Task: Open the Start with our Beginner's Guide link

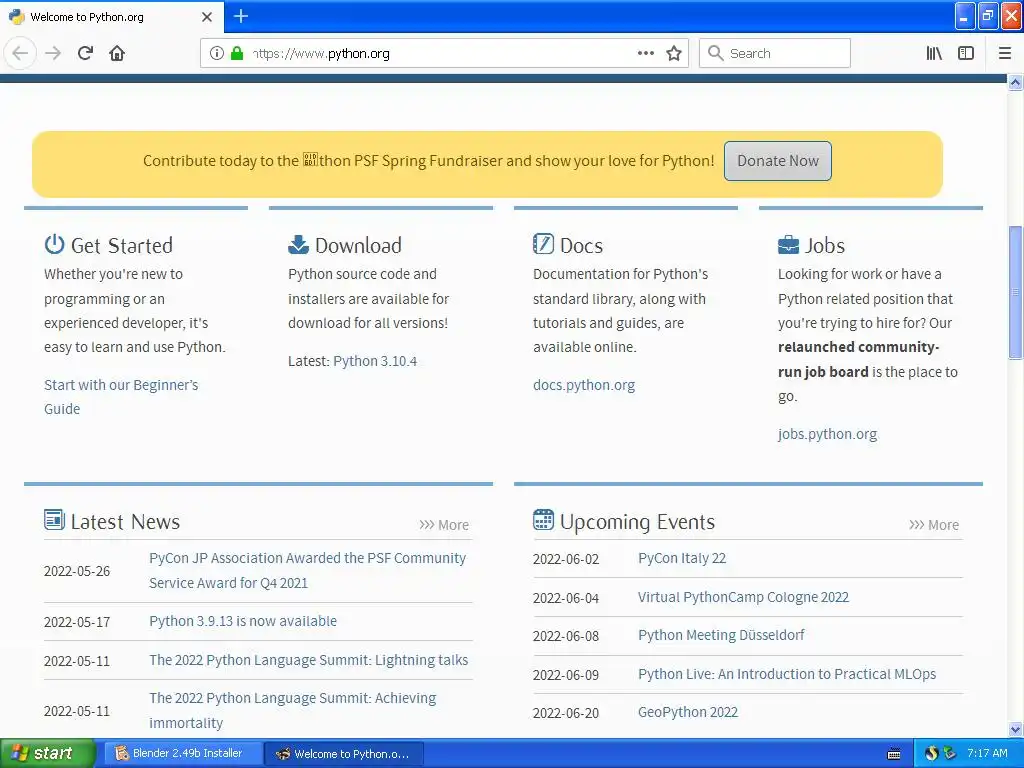Action: pos(121,397)
